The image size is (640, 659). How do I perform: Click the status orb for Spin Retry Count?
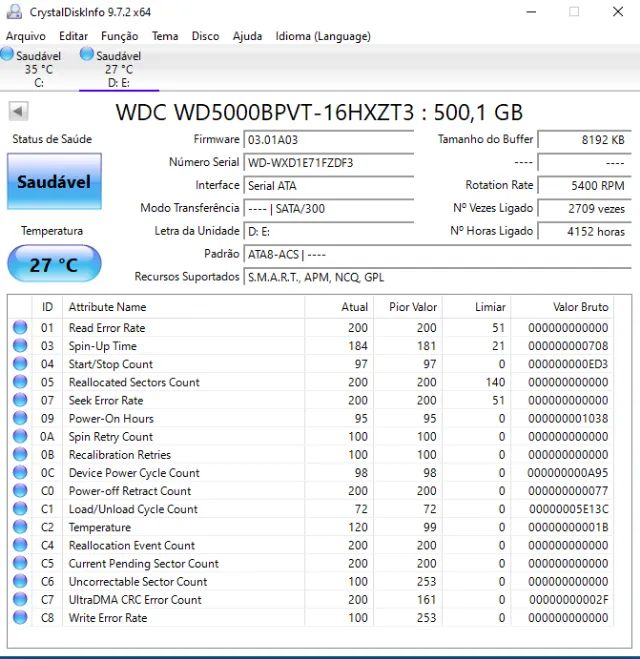click(x=20, y=436)
